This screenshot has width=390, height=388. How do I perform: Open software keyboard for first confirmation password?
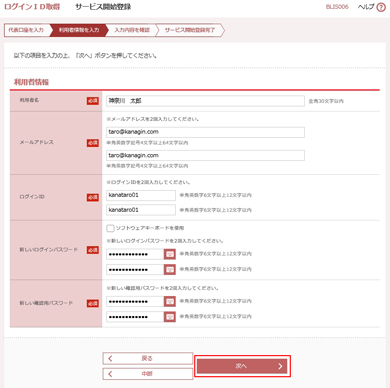point(170,301)
